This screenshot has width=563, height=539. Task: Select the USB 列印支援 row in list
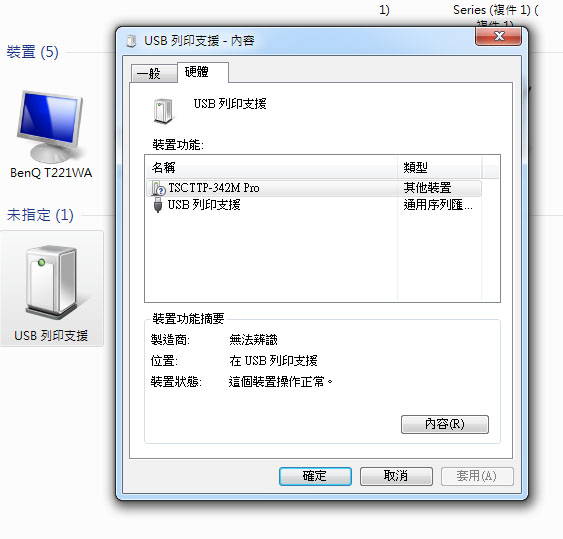pyautogui.click(x=313, y=205)
